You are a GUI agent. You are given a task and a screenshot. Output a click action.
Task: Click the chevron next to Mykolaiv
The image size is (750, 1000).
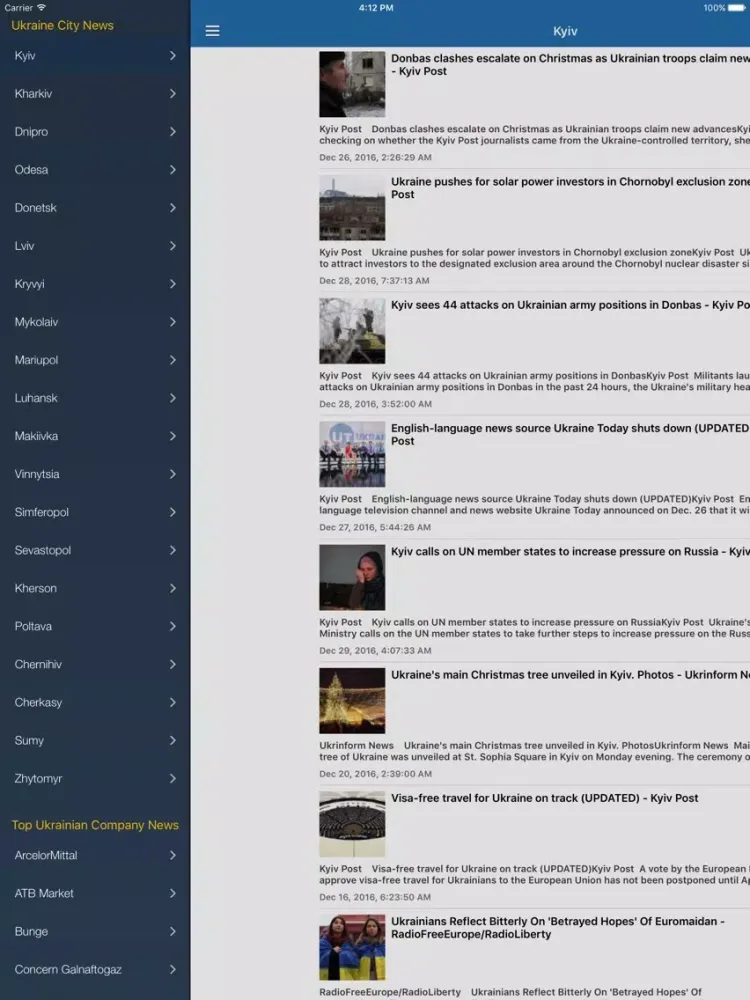tap(173, 322)
